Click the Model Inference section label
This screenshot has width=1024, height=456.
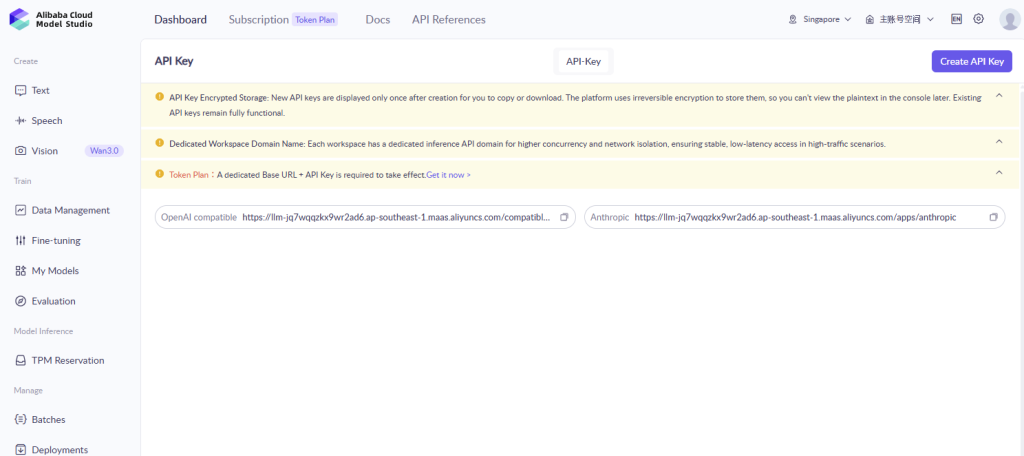pyautogui.click(x=43, y=331)
